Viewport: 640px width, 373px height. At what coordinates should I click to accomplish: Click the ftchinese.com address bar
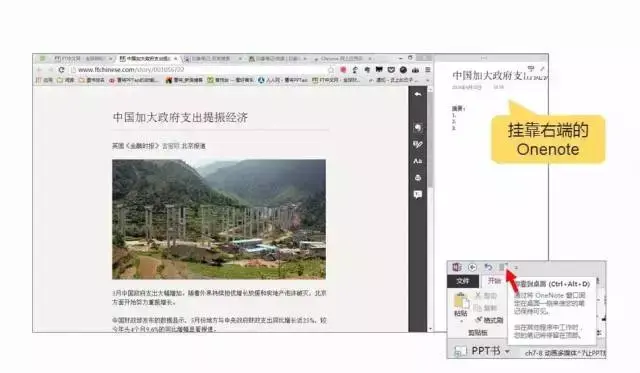200,70
